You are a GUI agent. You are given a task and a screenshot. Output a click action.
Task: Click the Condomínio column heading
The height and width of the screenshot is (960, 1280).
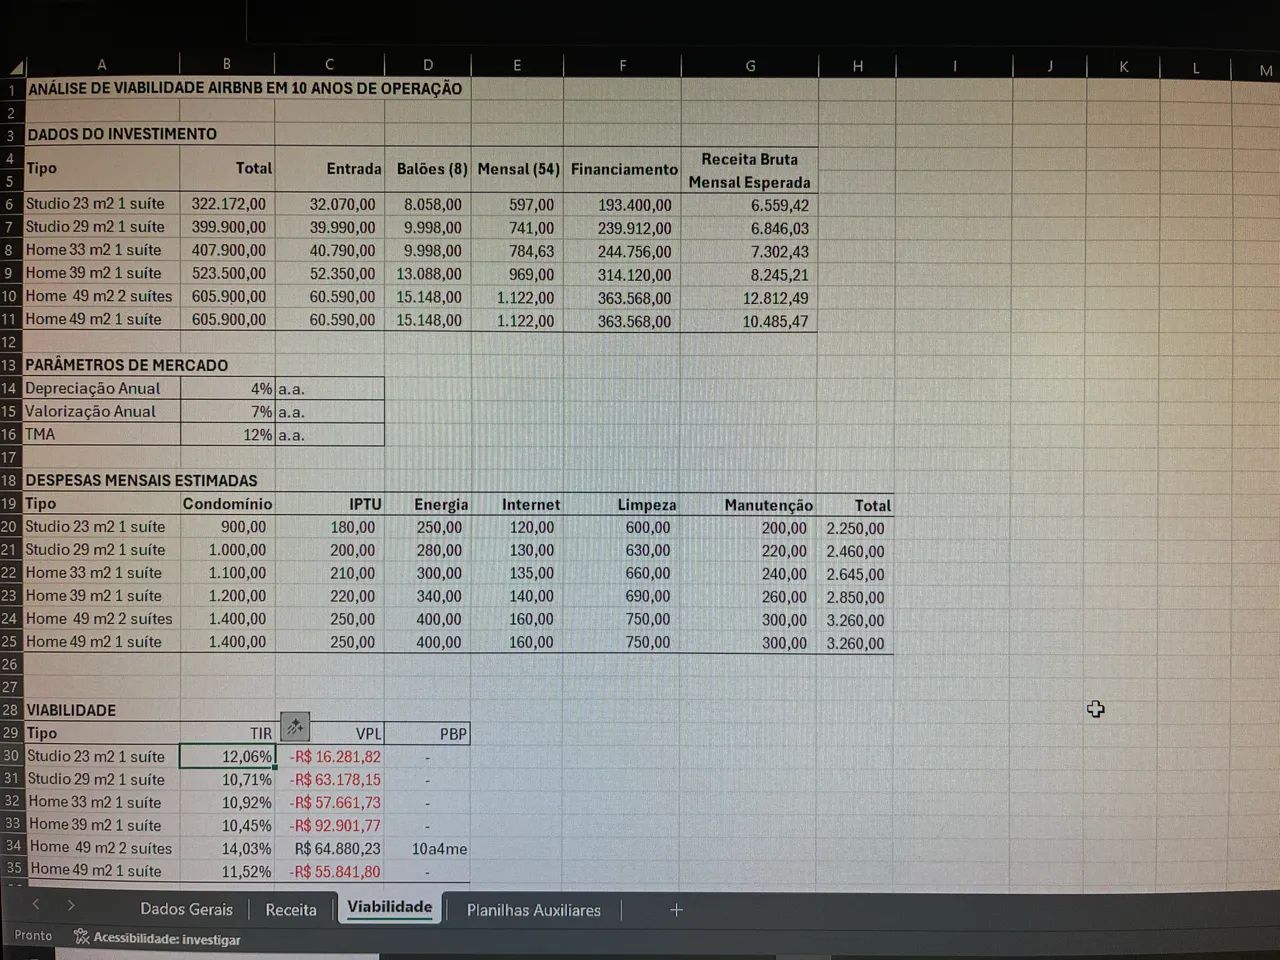[227, 504]
